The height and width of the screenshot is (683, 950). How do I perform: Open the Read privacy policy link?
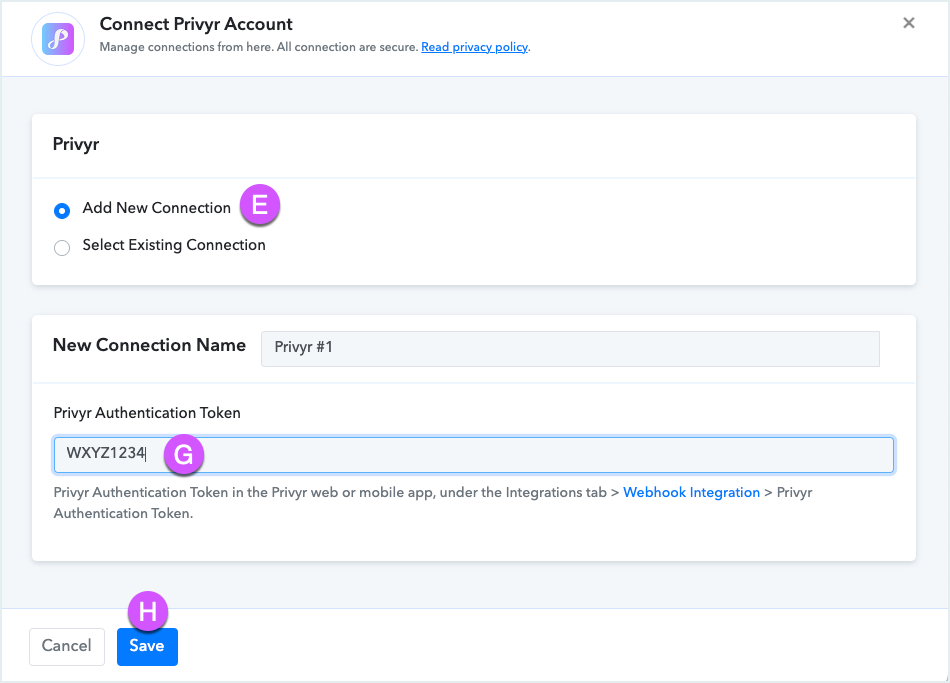pos(474,47)
